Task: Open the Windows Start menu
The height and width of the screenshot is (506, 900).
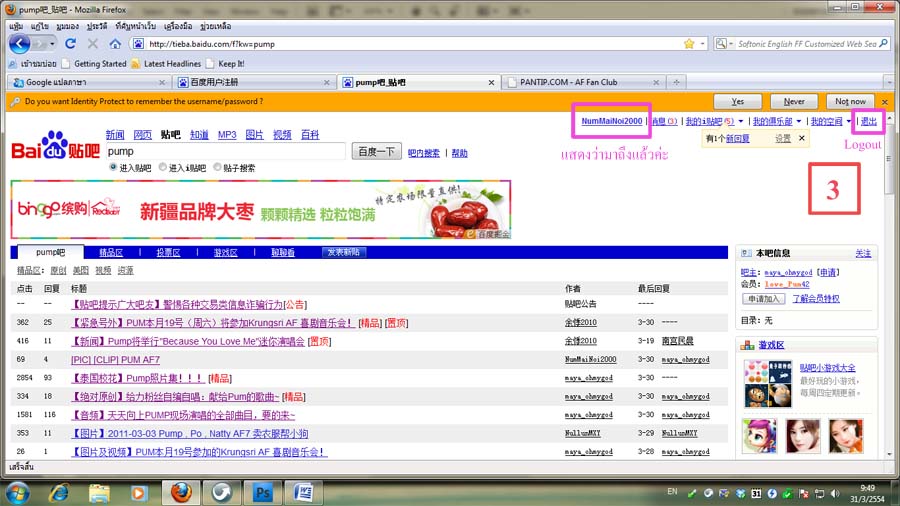Action: 18,493
